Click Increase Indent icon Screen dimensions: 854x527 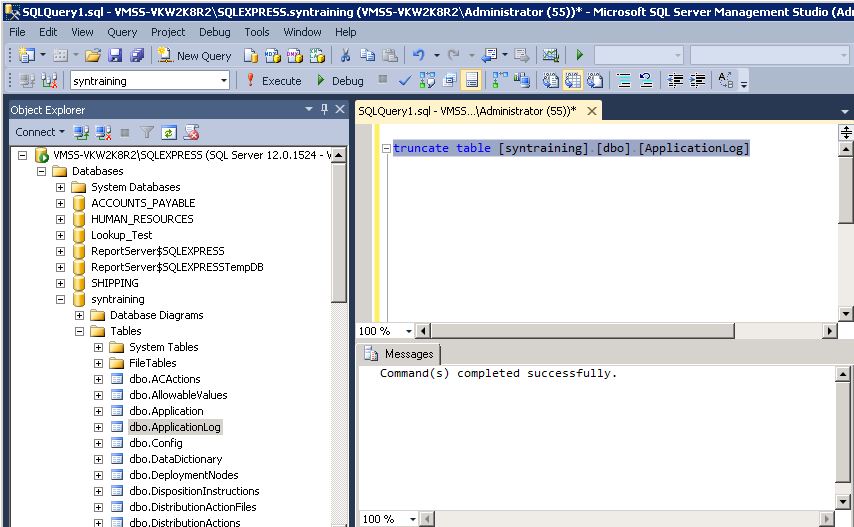[x=698, y=81]
